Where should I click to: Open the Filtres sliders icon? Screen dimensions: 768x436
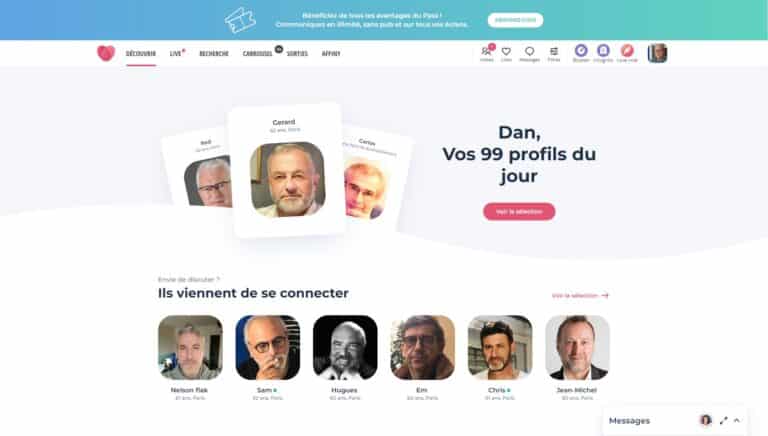pyautogui.click(x=554, y=53)
